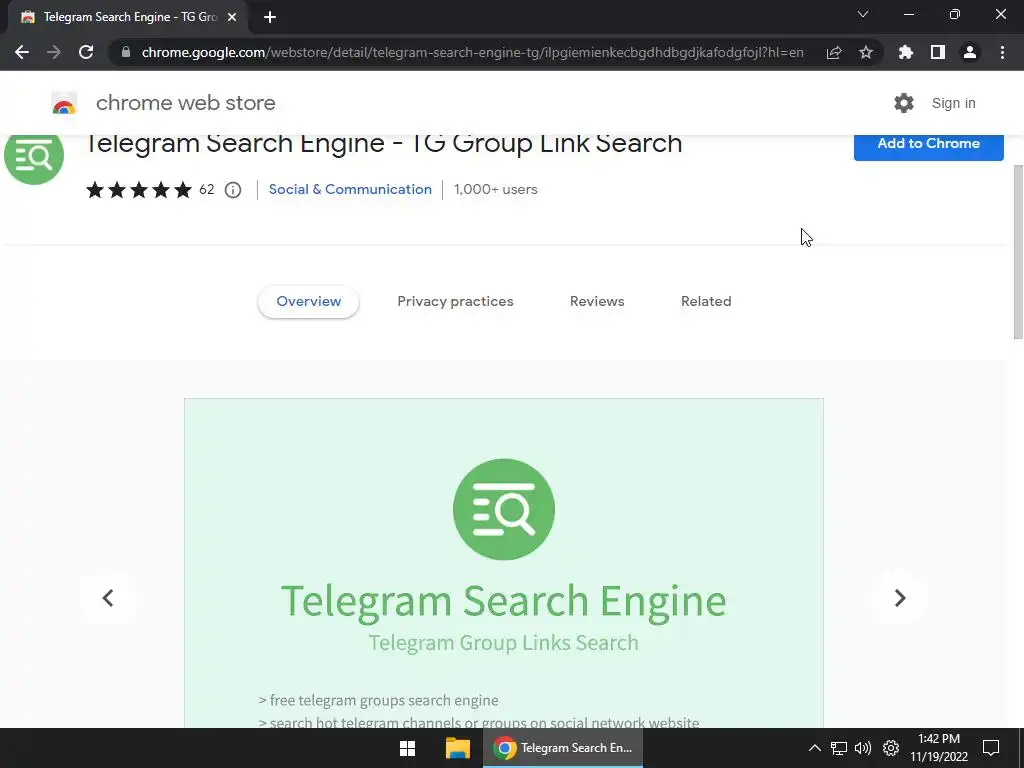Click the rating info icon

[233, 190]
